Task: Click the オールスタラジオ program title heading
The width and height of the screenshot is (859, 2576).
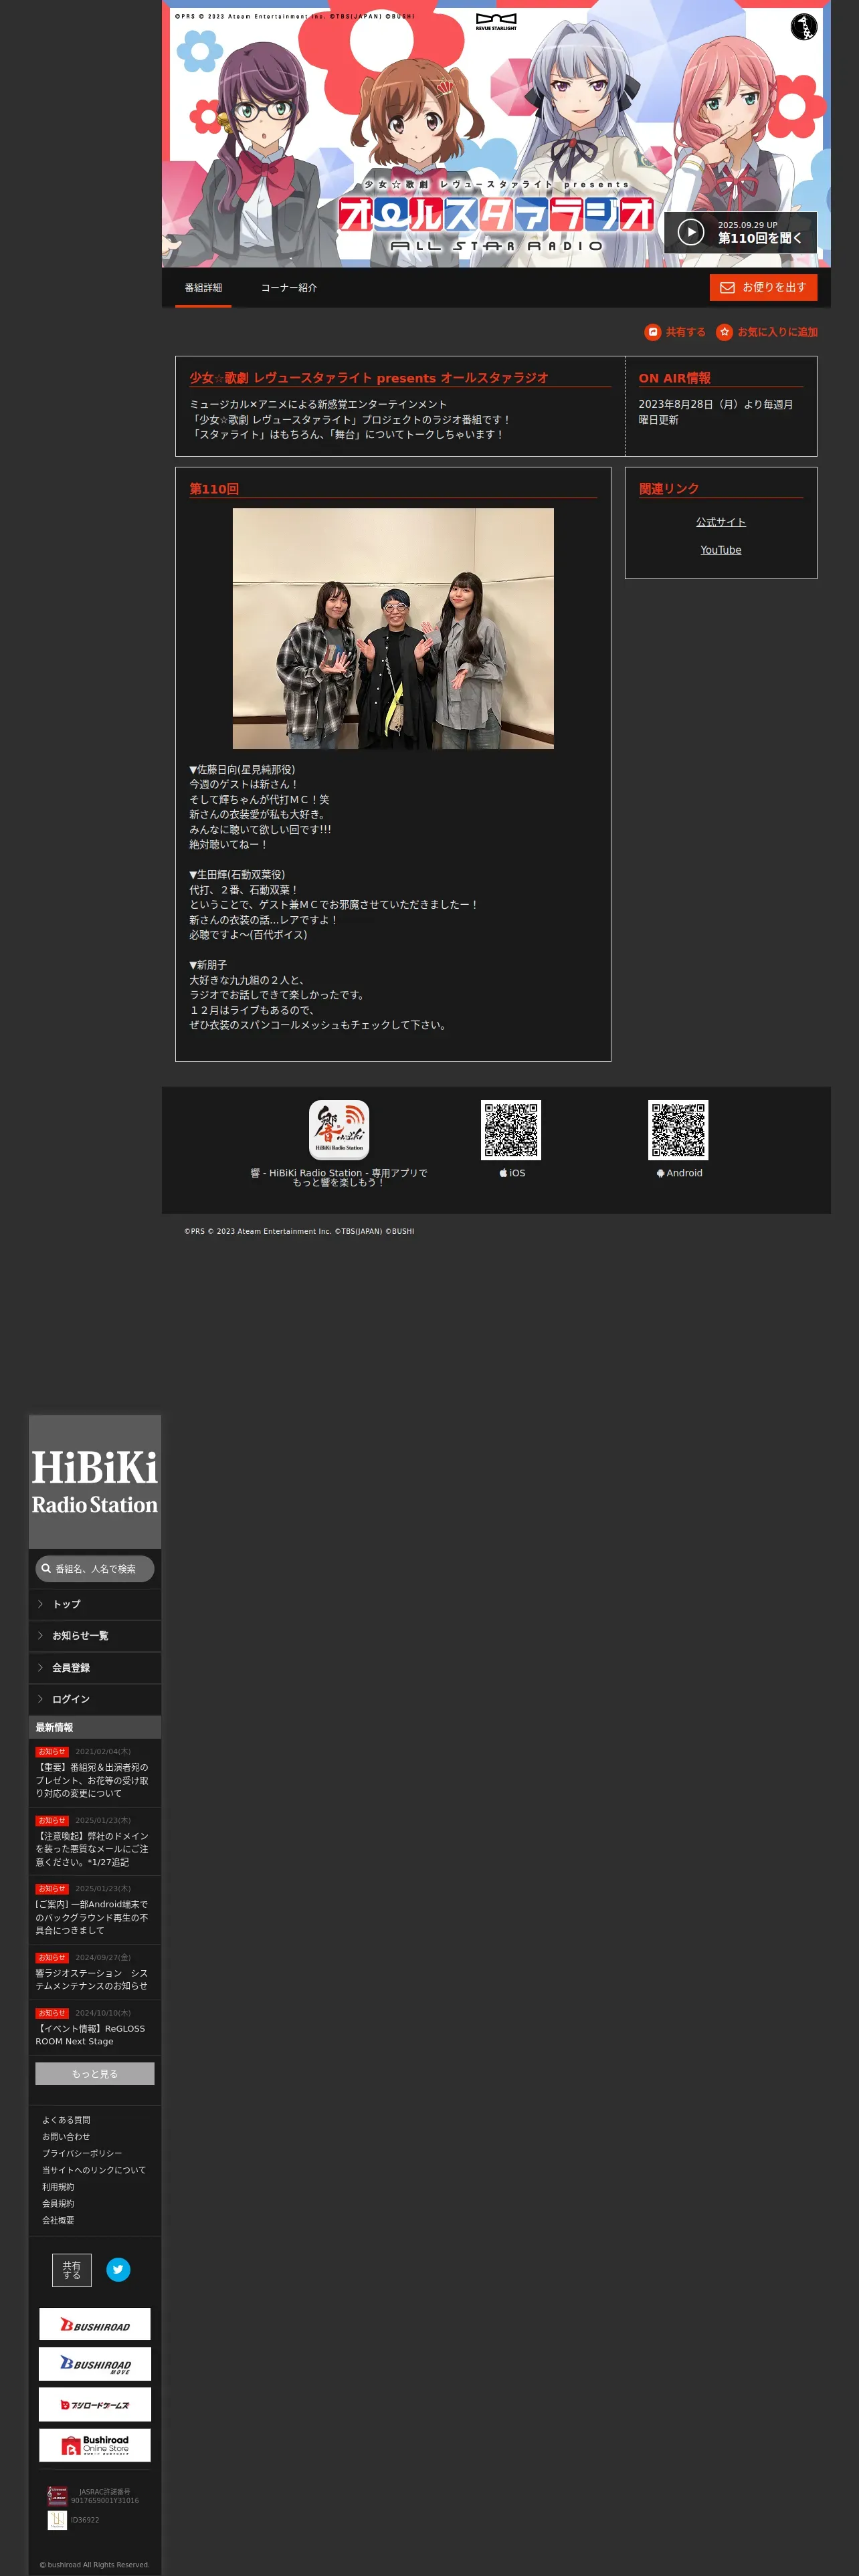Action: 369,378
